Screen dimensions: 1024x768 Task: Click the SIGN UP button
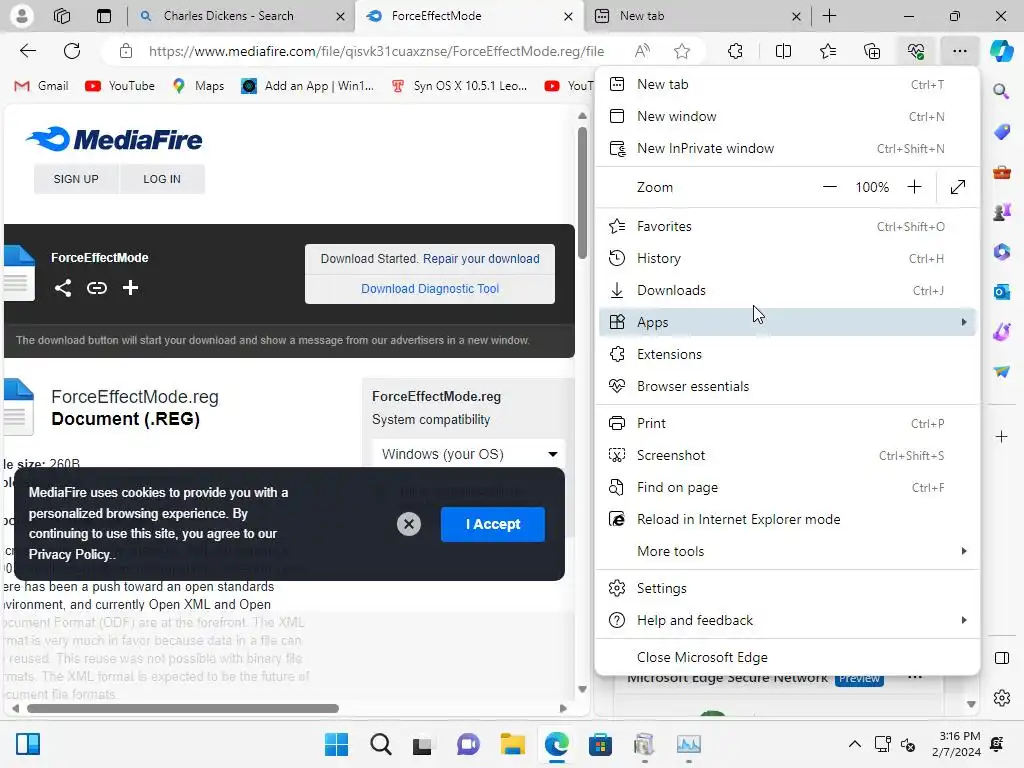(x=76, y=179)
